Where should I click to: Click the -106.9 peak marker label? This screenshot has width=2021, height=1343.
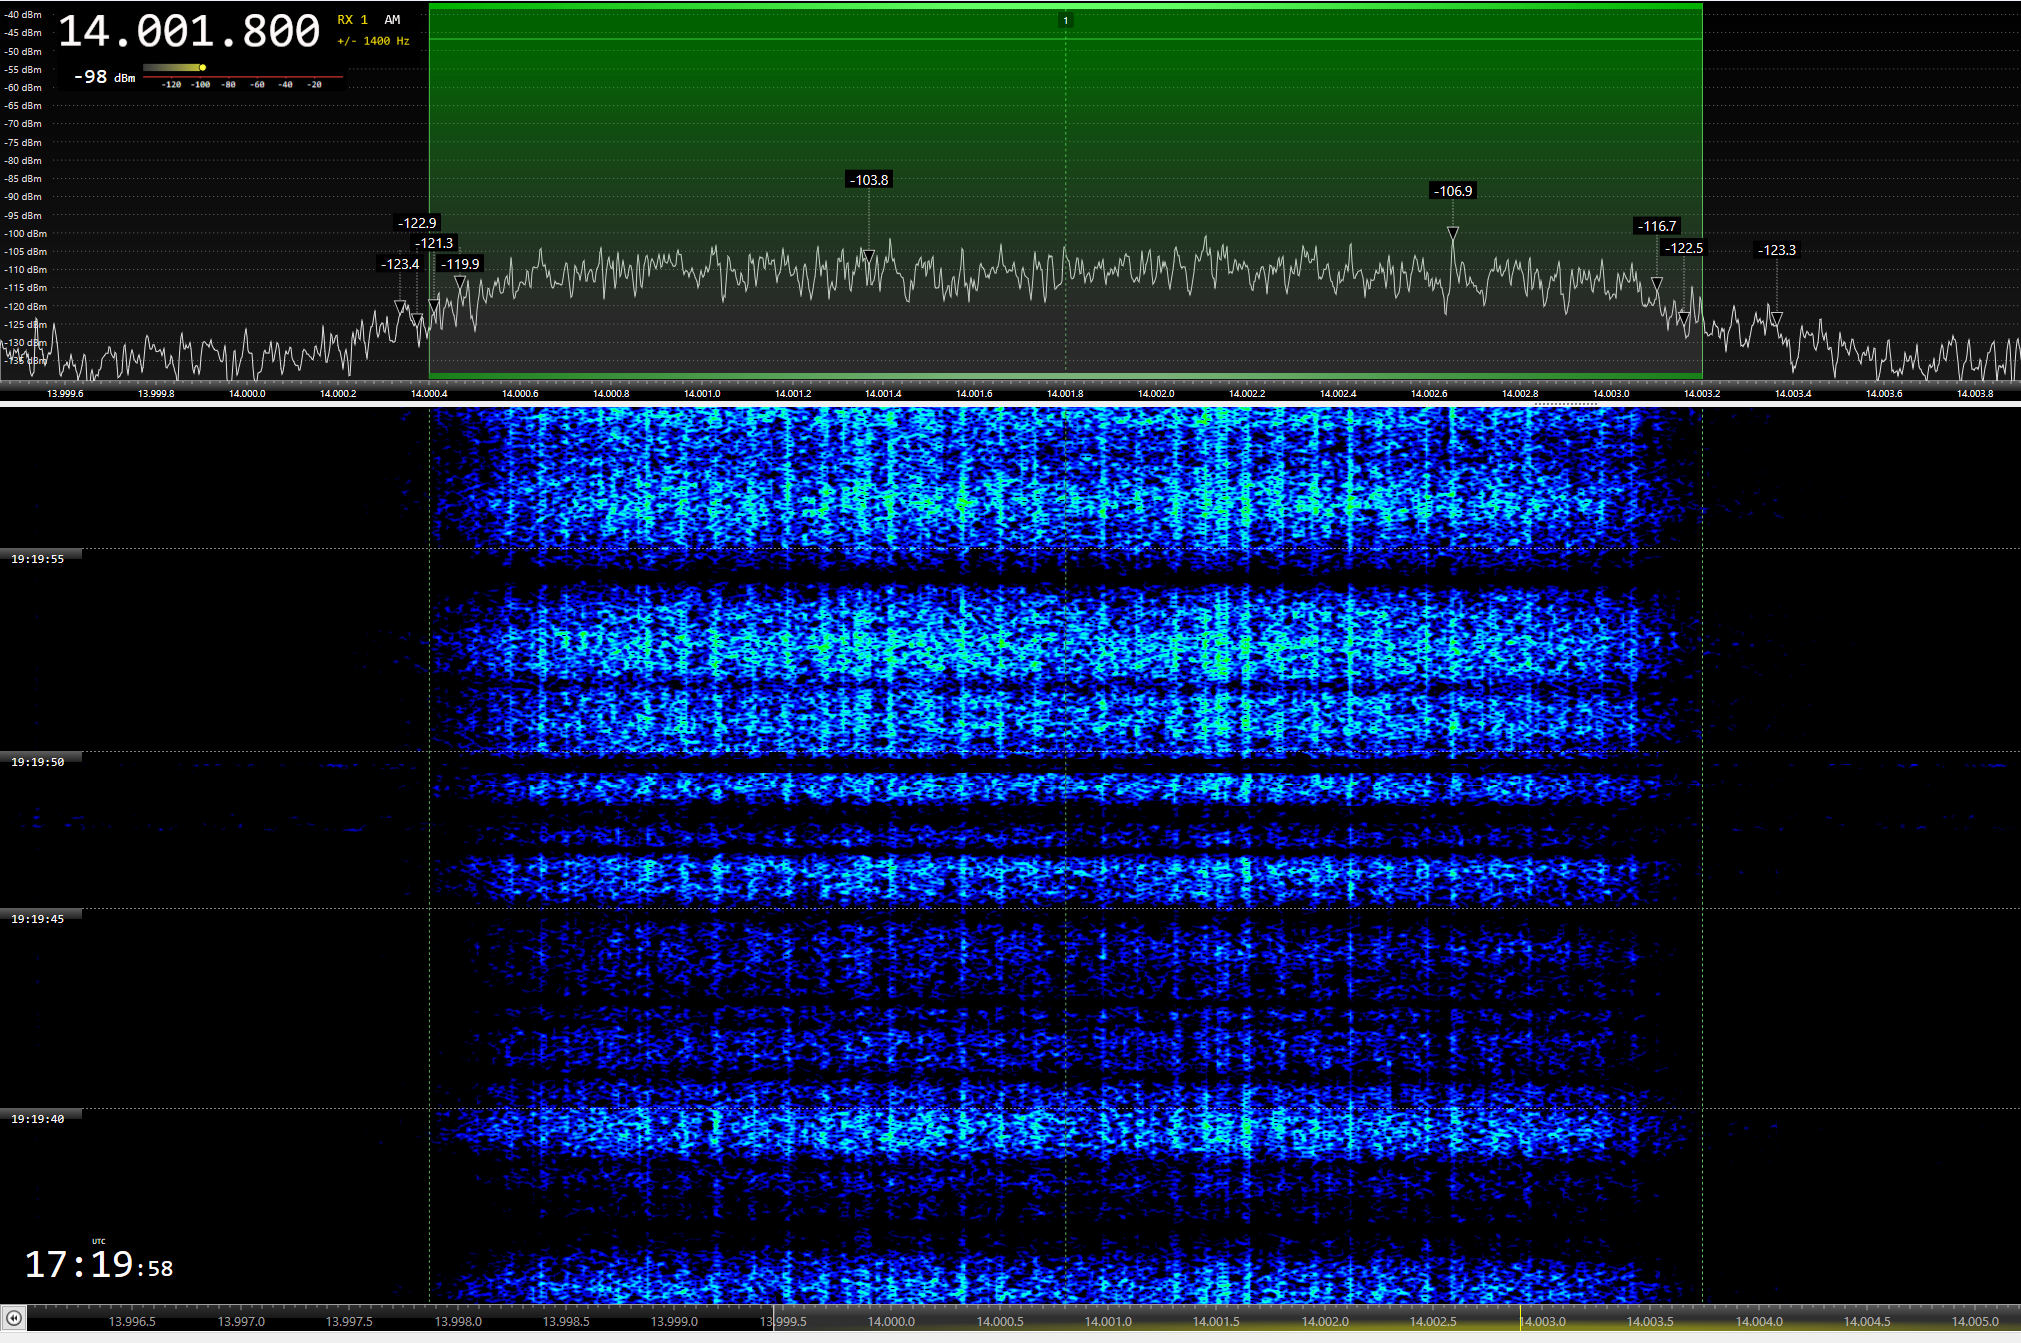coord(1453,191)
